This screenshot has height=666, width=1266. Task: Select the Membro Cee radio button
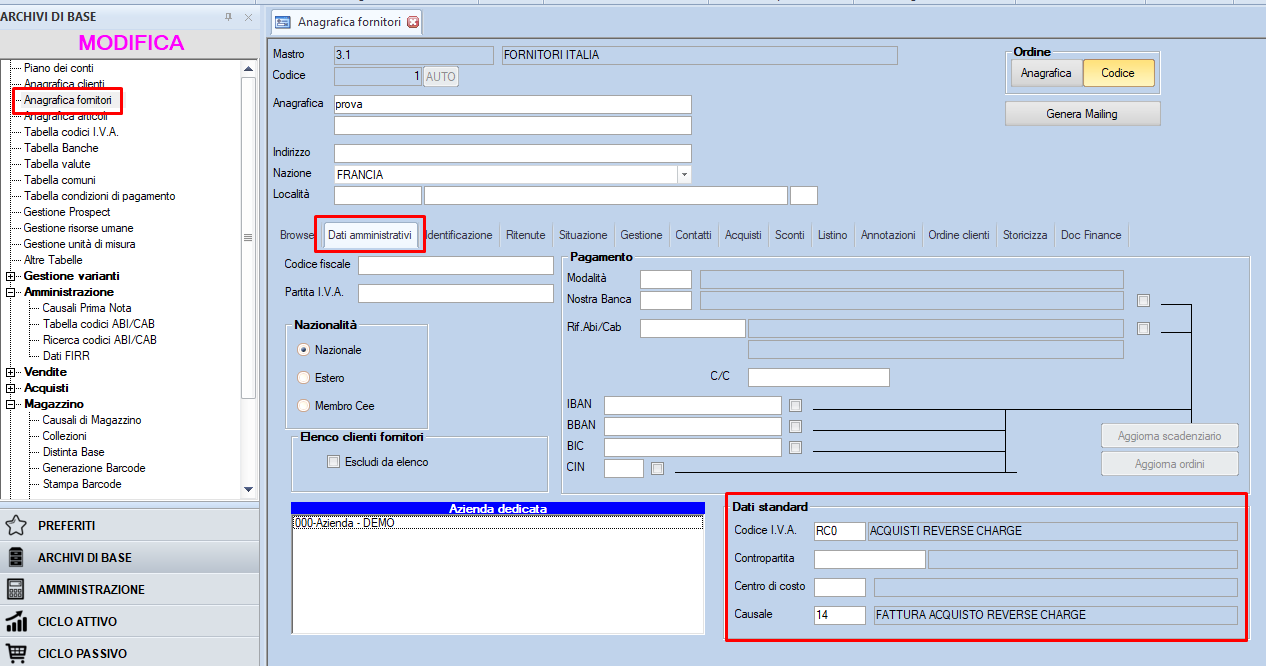[304, 406]
